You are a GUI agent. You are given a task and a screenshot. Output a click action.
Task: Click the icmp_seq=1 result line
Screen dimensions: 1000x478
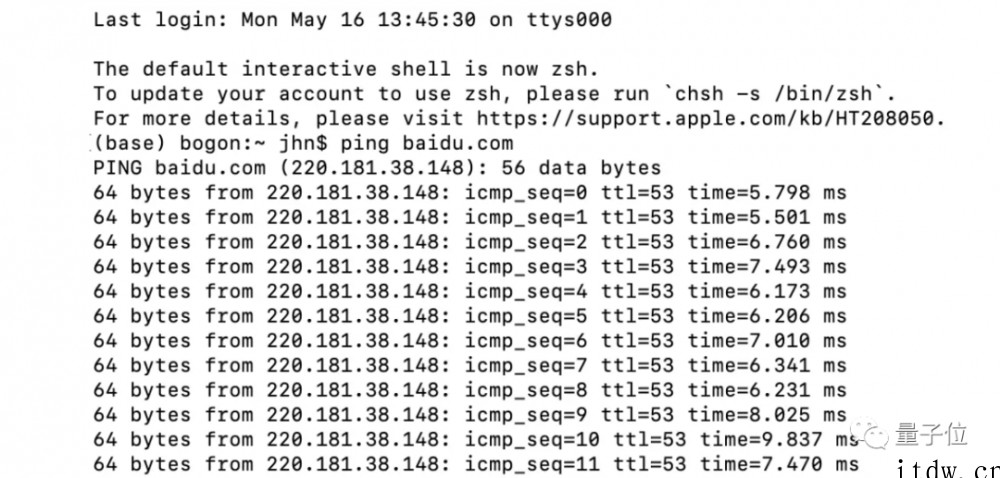tap(470, 217)
